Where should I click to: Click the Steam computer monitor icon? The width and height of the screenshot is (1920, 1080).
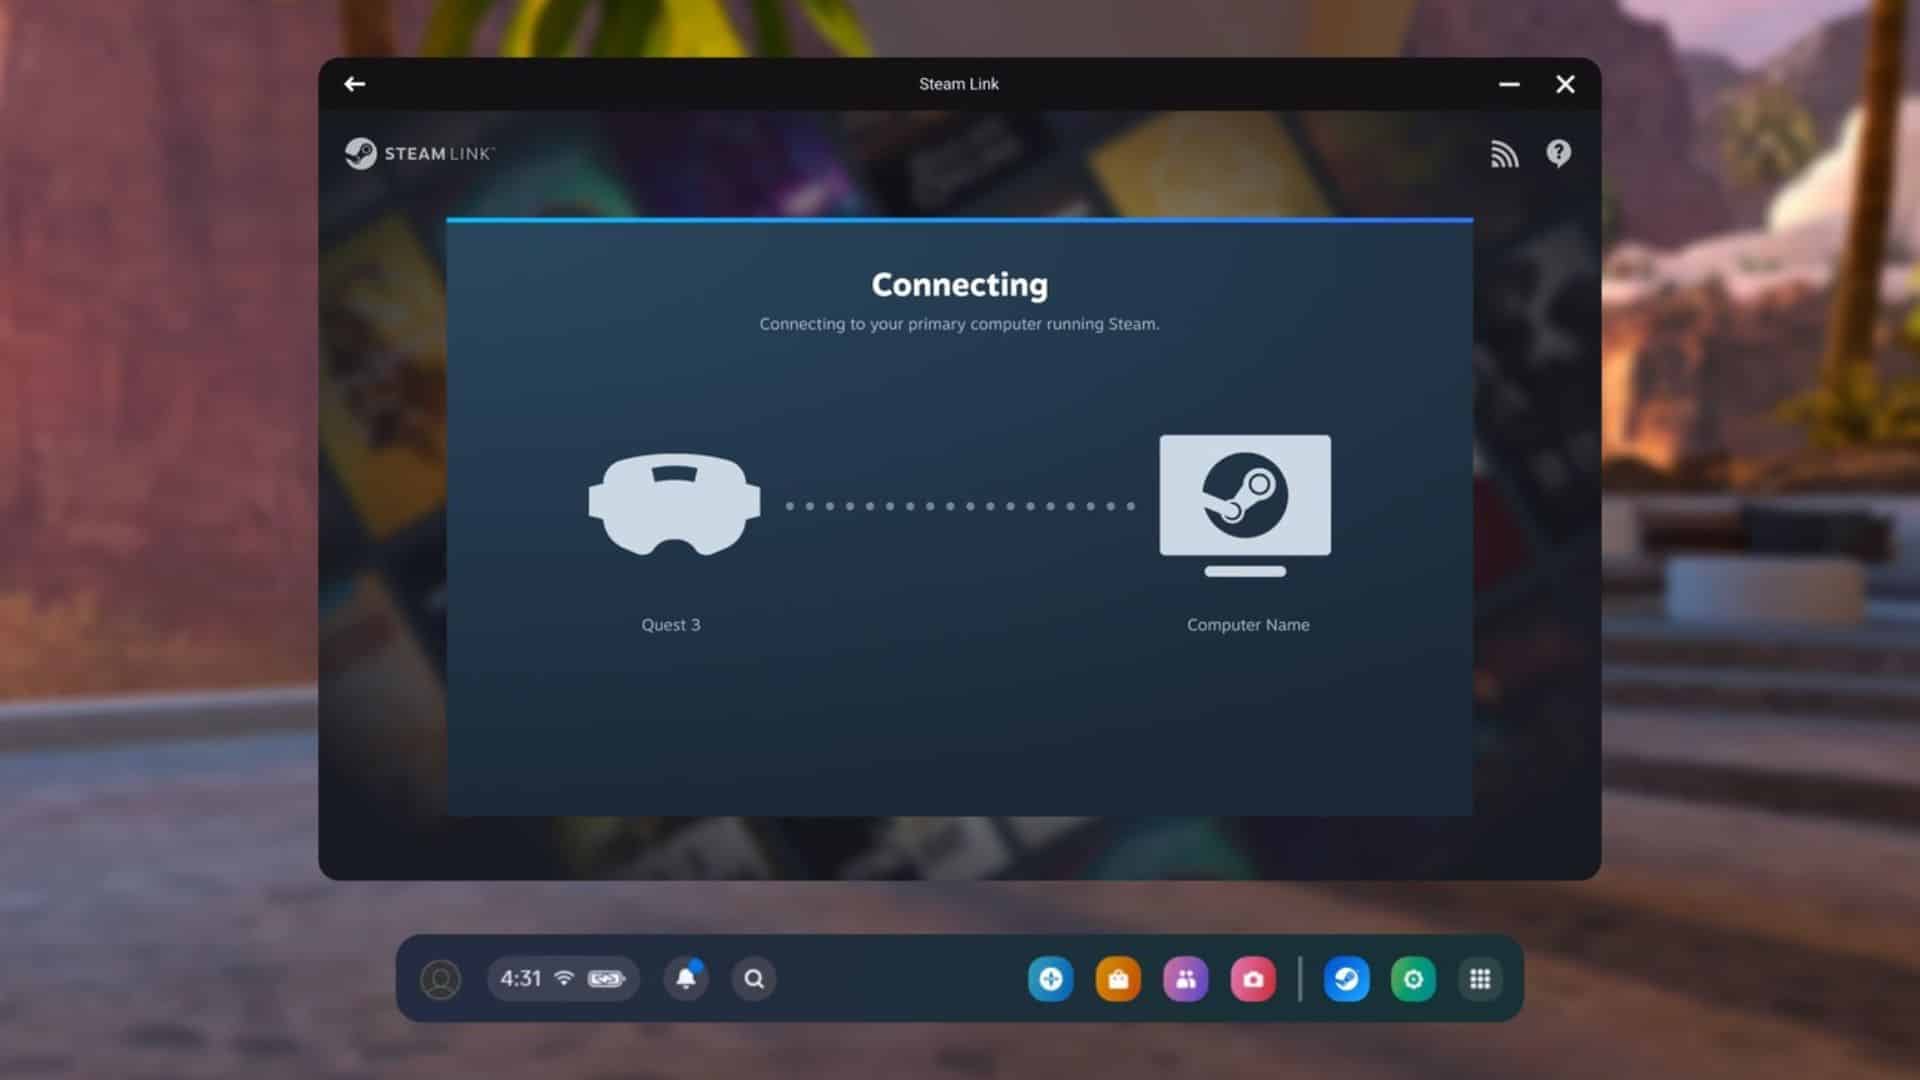(1245, 505)
